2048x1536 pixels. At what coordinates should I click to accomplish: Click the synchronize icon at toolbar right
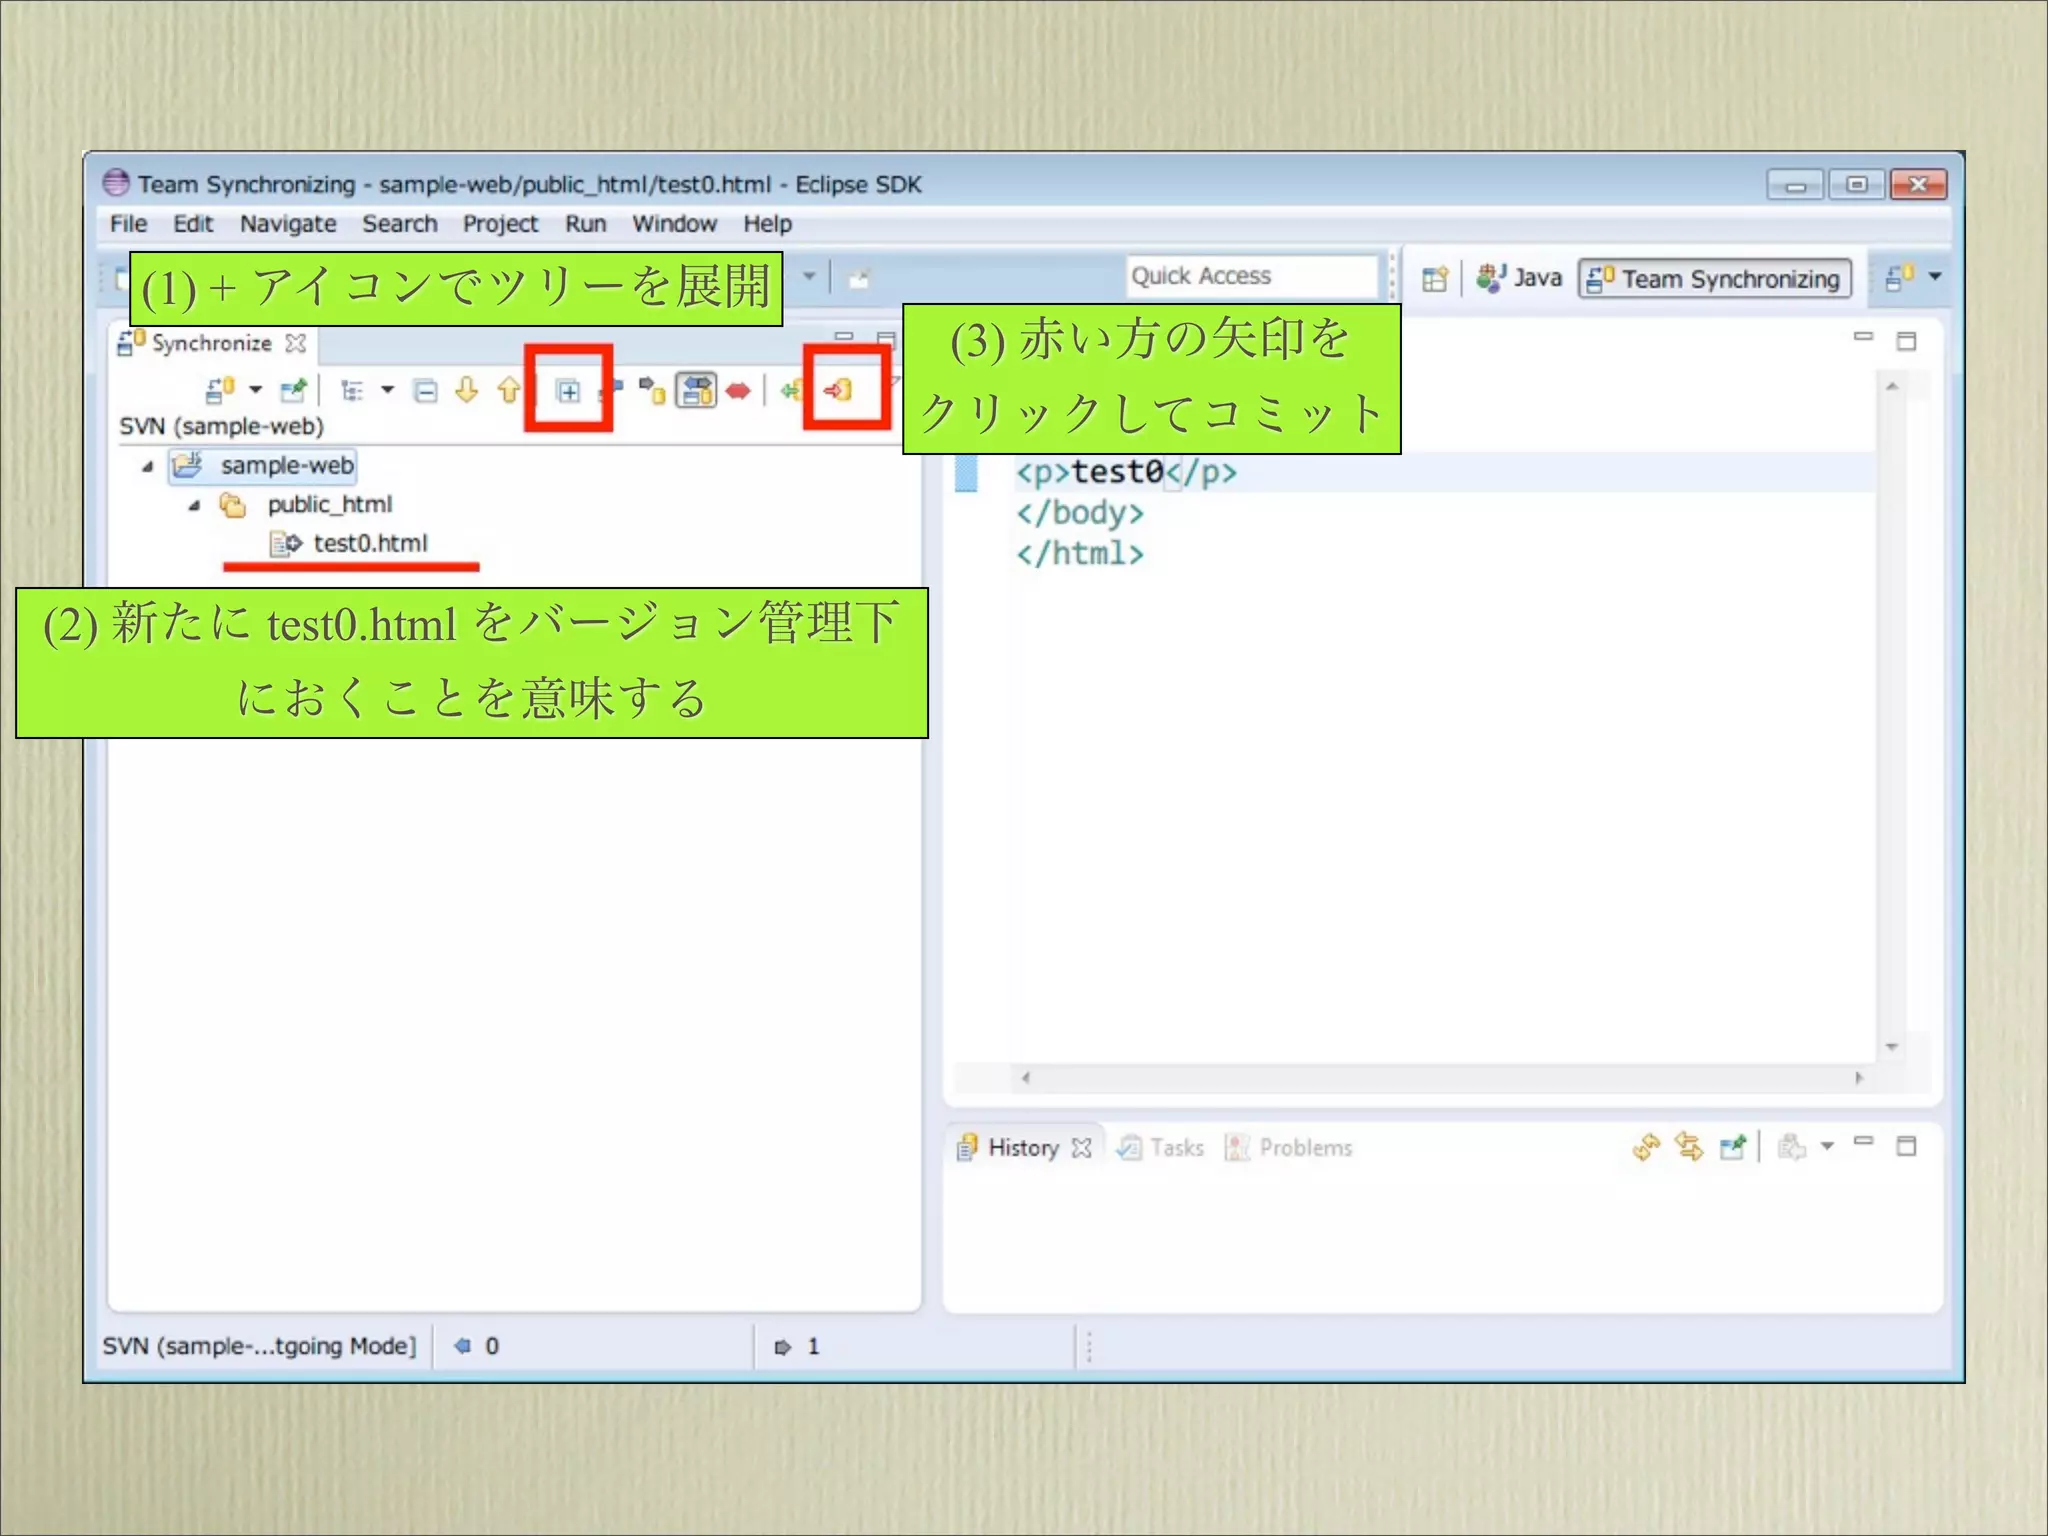pos(1900,277)
